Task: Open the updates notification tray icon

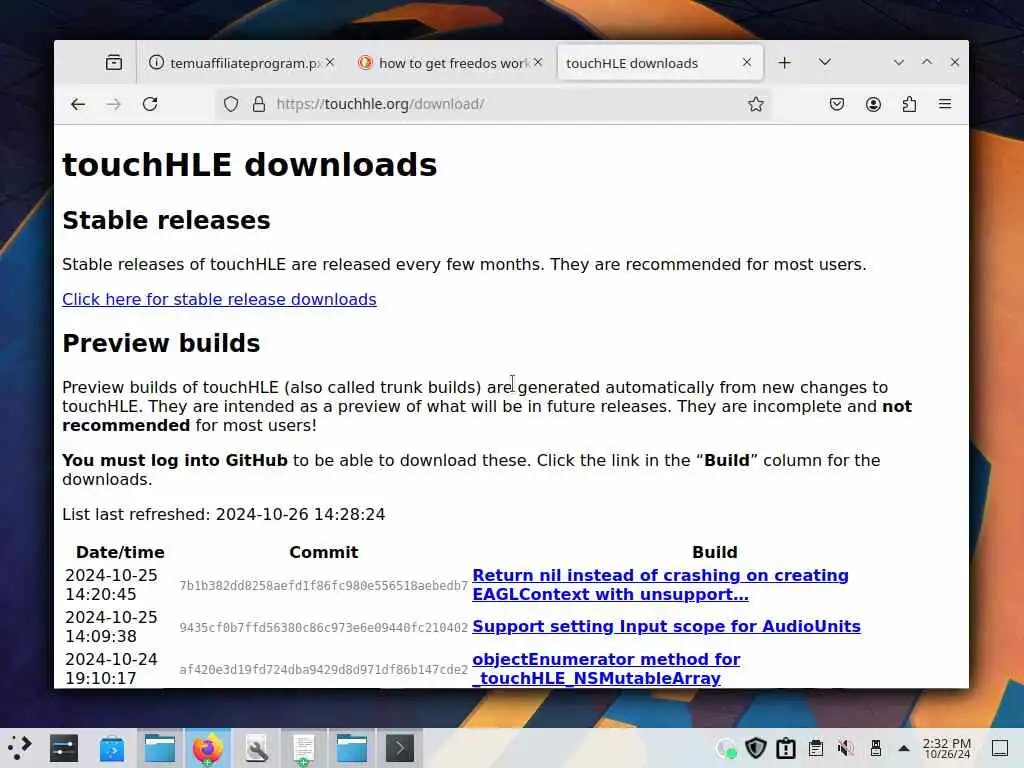Action: point(786,748)
